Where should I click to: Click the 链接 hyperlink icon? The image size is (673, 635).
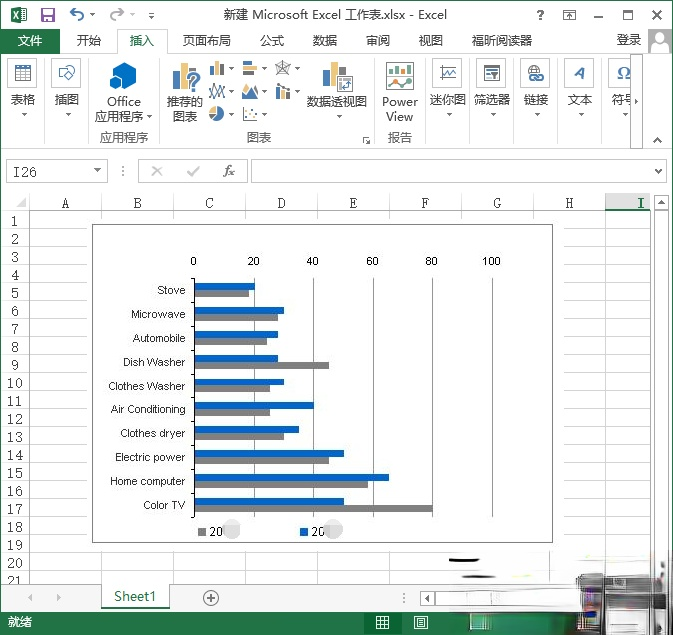tap(536, 74)
